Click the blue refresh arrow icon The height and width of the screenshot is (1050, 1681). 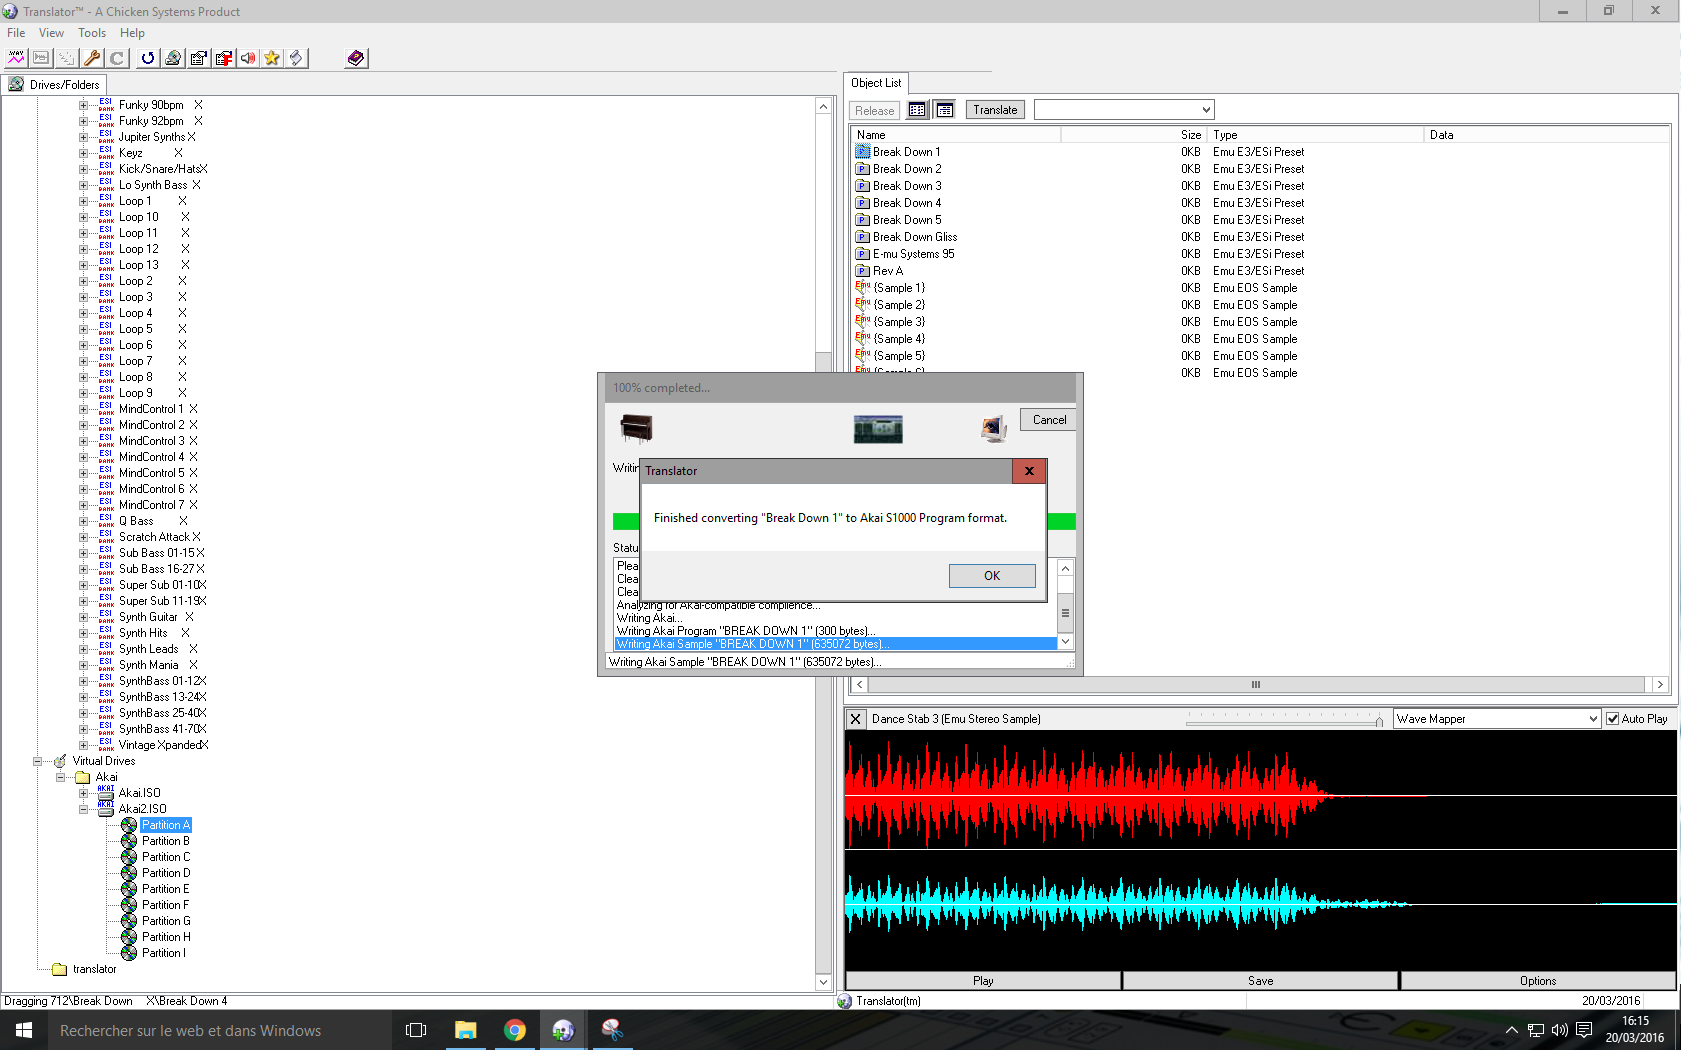[x=148, y=58]
